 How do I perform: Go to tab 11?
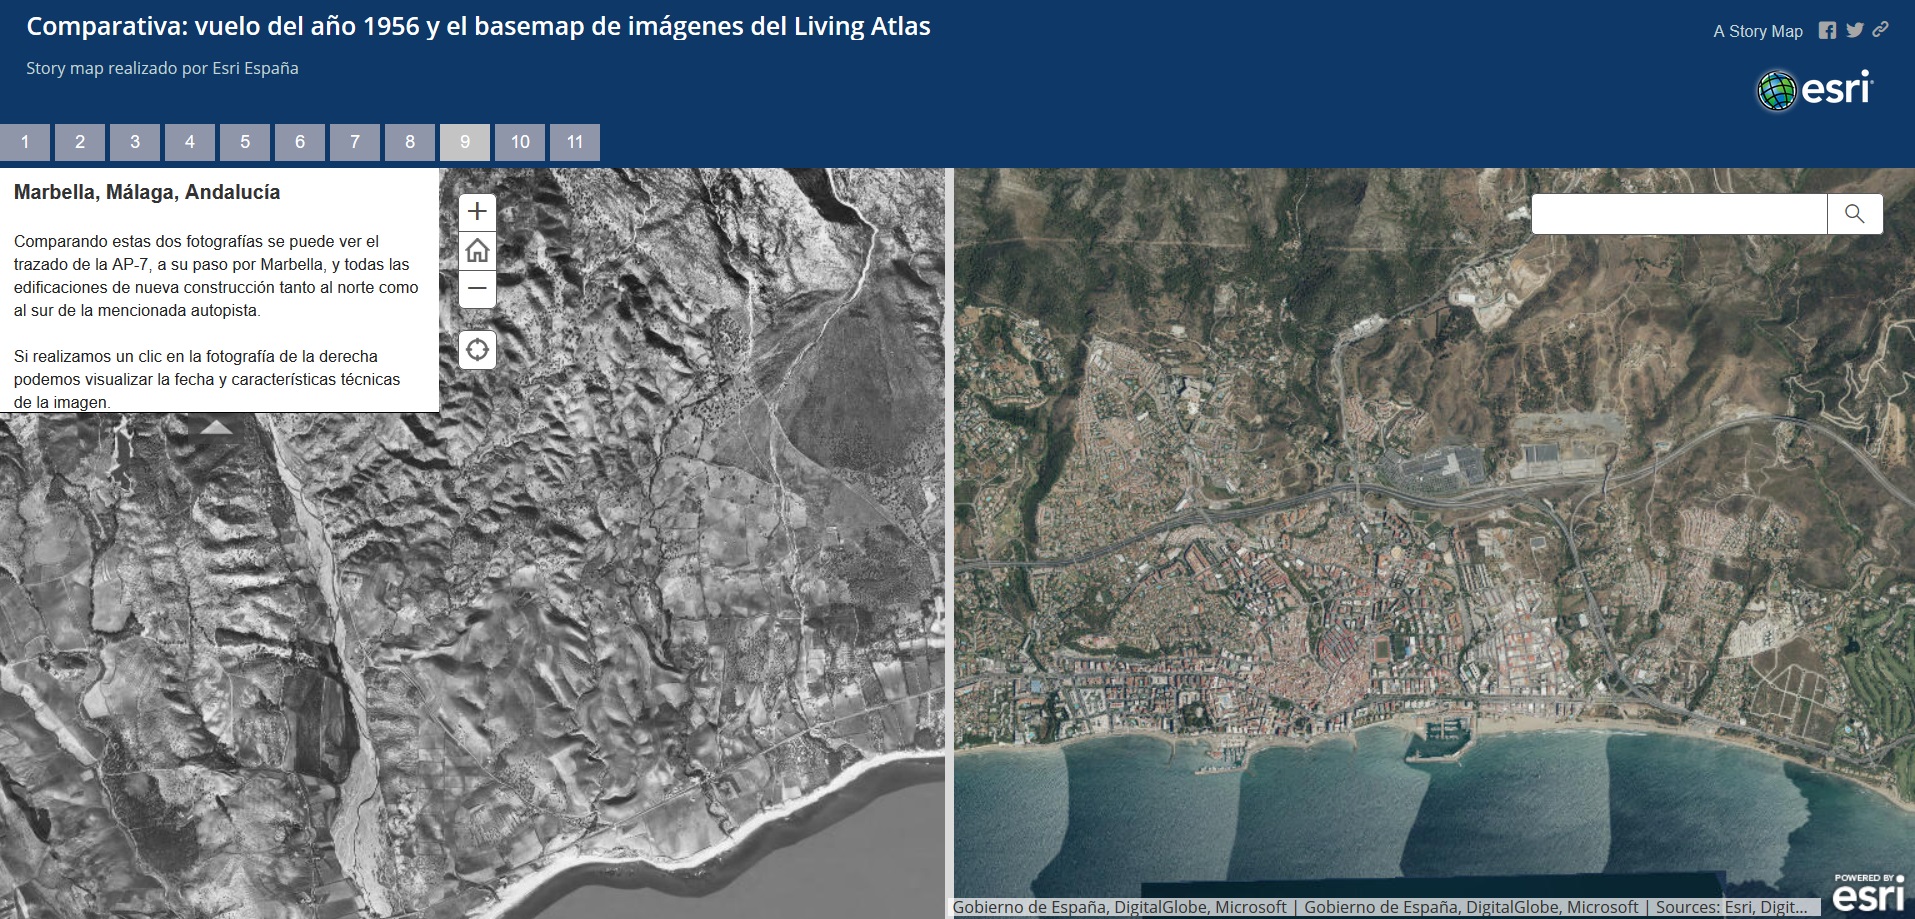point(575,142)
